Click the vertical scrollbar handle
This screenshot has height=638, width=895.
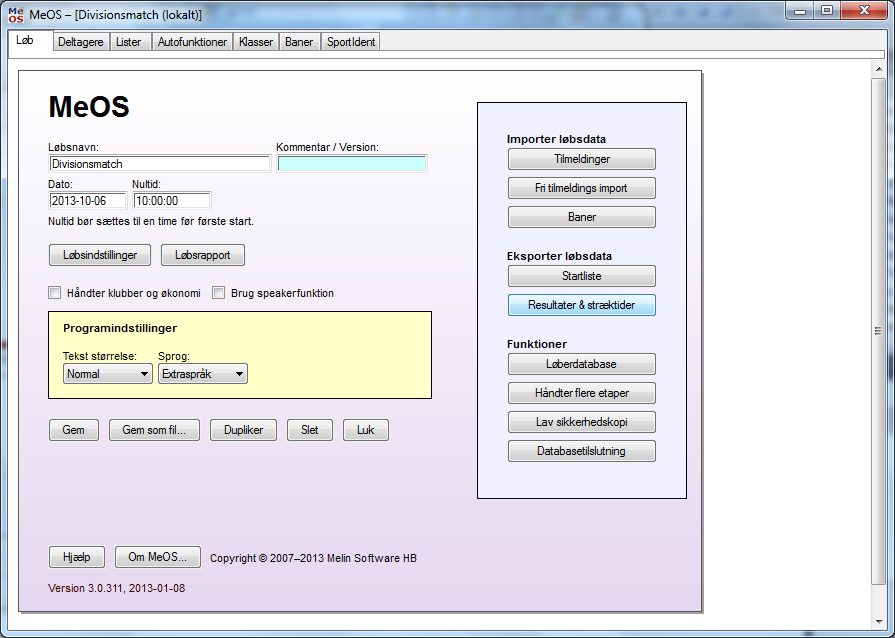(878, 331)
